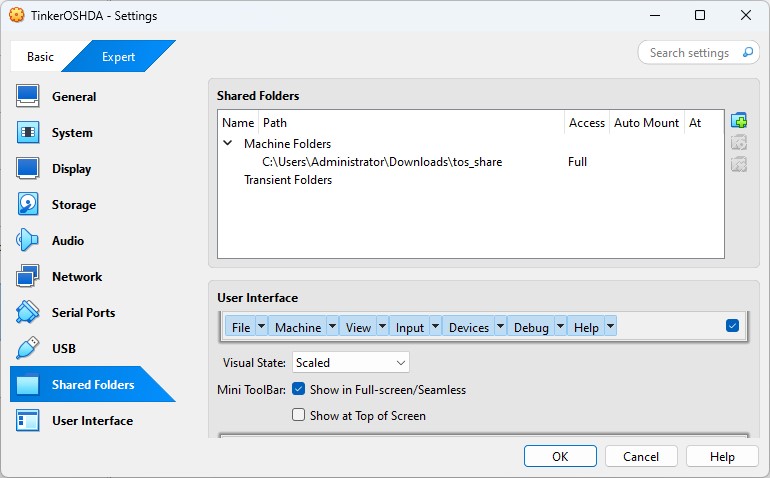This screenshot has height=478, width=770.
Task: Select the tos_share folder path row
Action: coord(471,162)
